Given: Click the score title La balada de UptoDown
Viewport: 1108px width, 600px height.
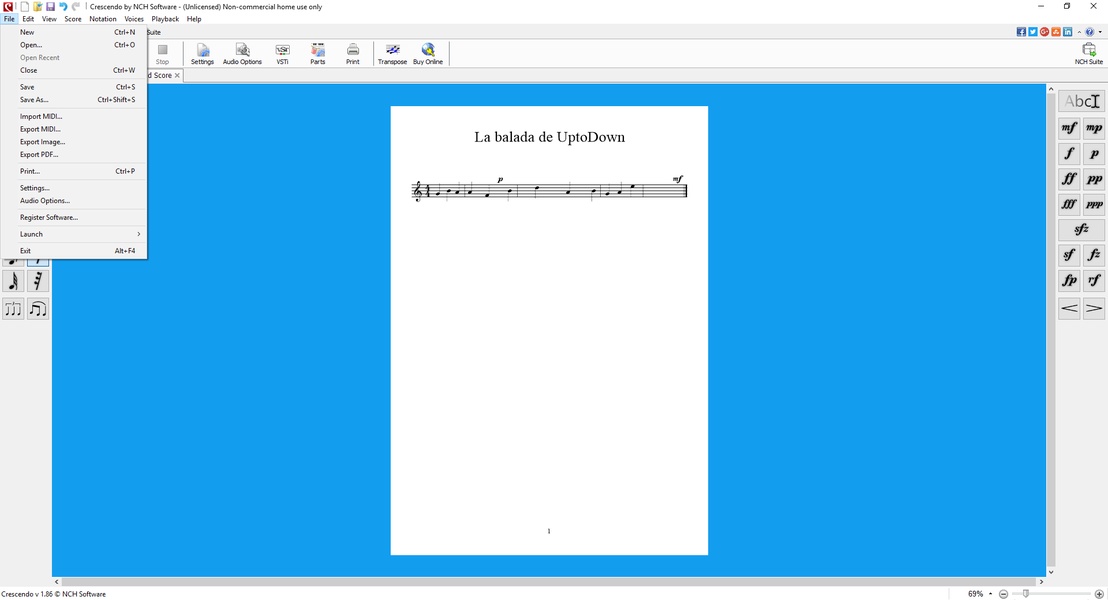Looking at the screenshot, I should click(549, 137).
